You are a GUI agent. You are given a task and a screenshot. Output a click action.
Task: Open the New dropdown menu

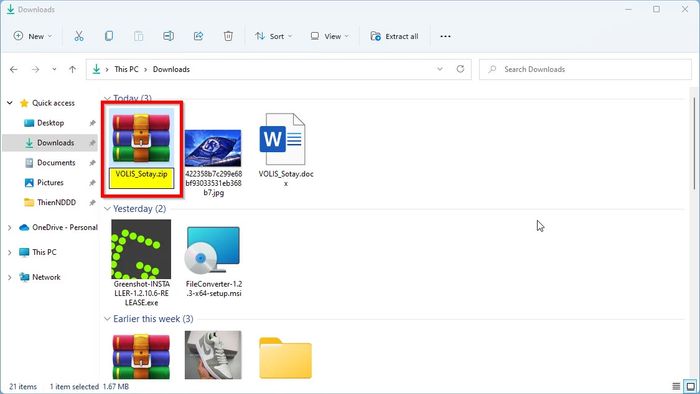[x=33, y=36]
